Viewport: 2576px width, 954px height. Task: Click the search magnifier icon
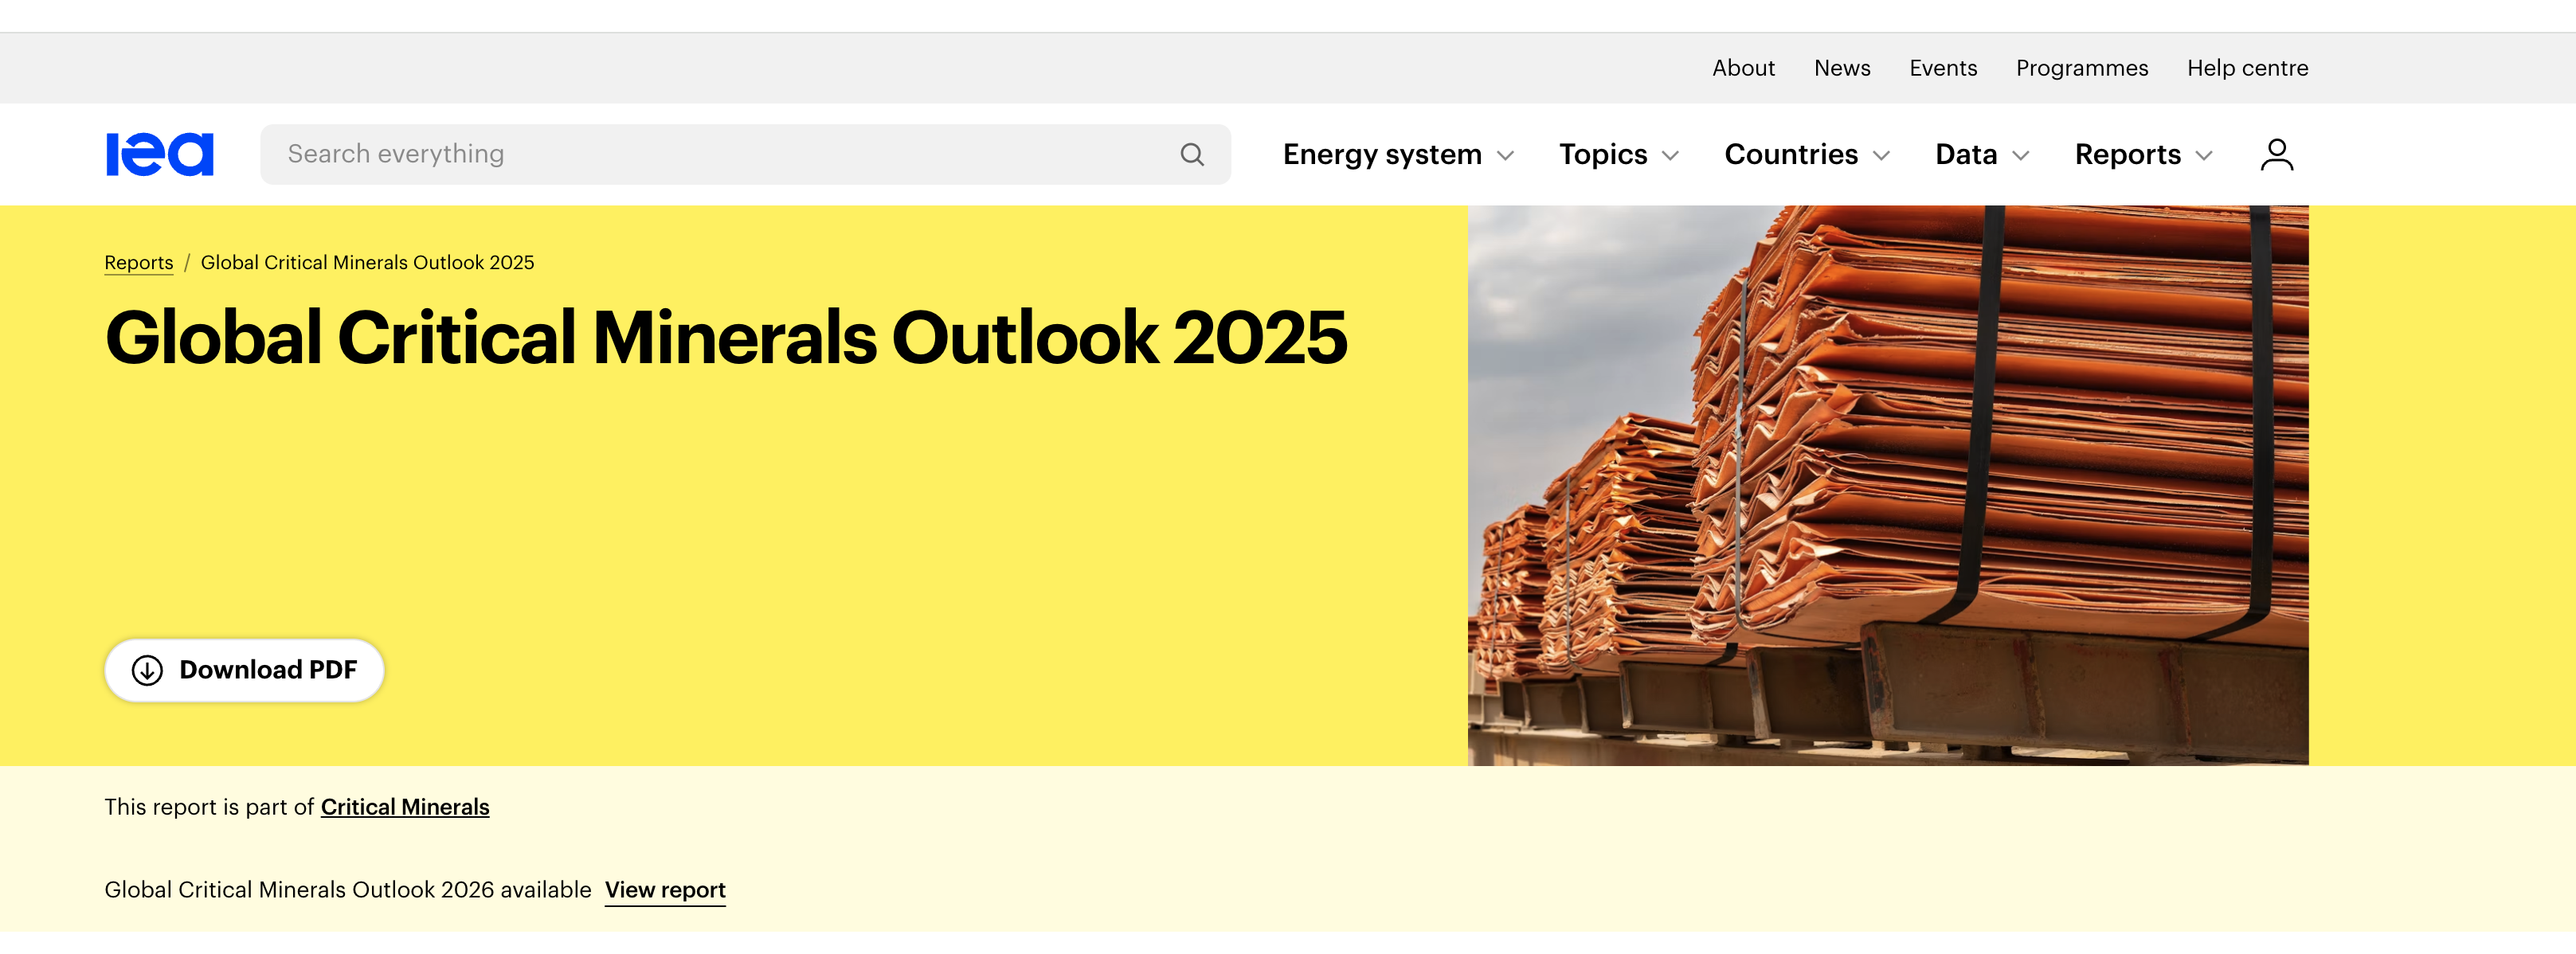[x=1192, y=154]
